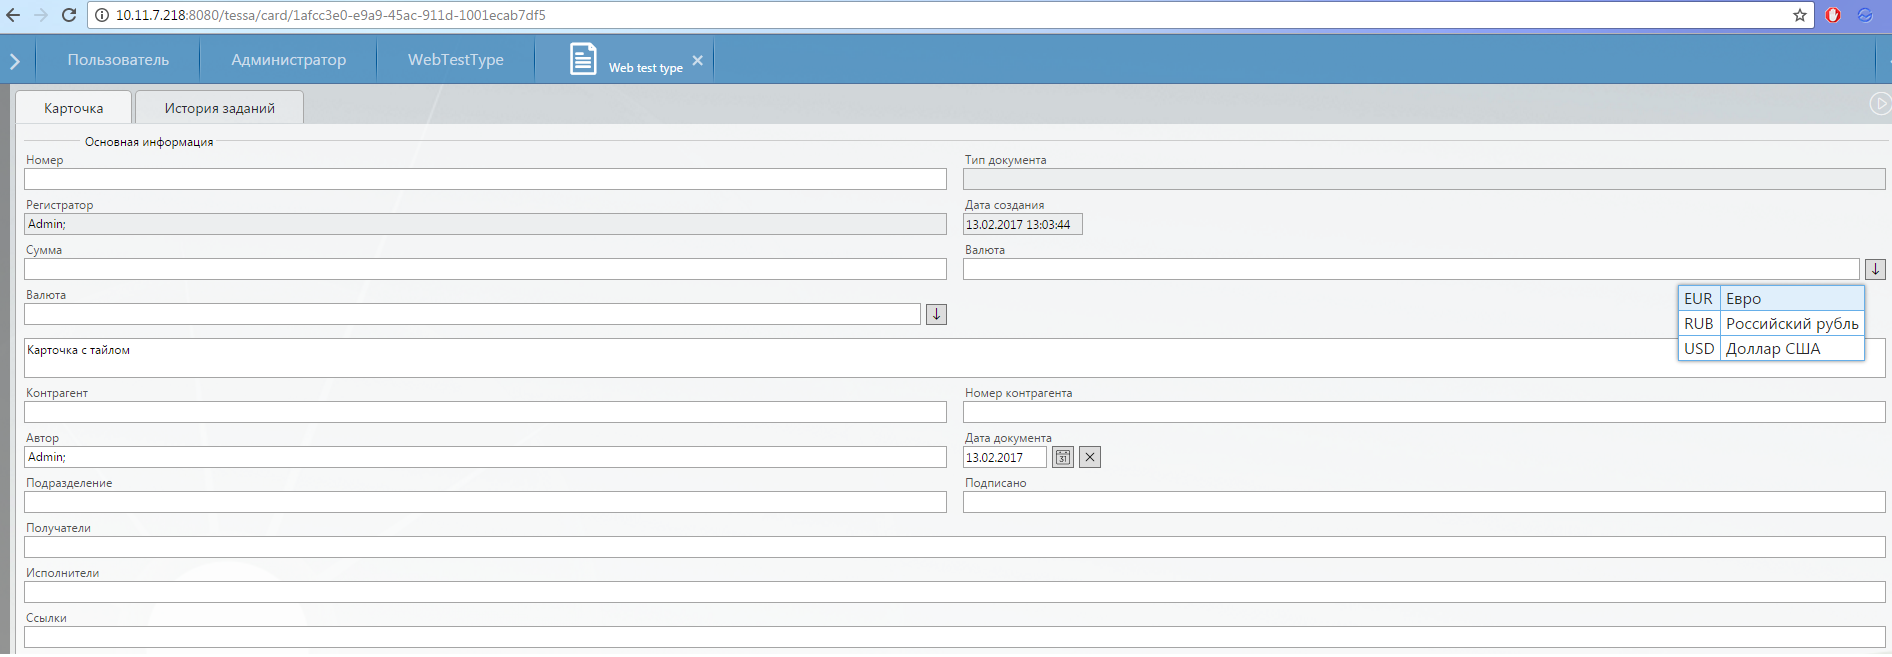
Task: Open calendar picker for Дата документа
Action: [1063, 457]
